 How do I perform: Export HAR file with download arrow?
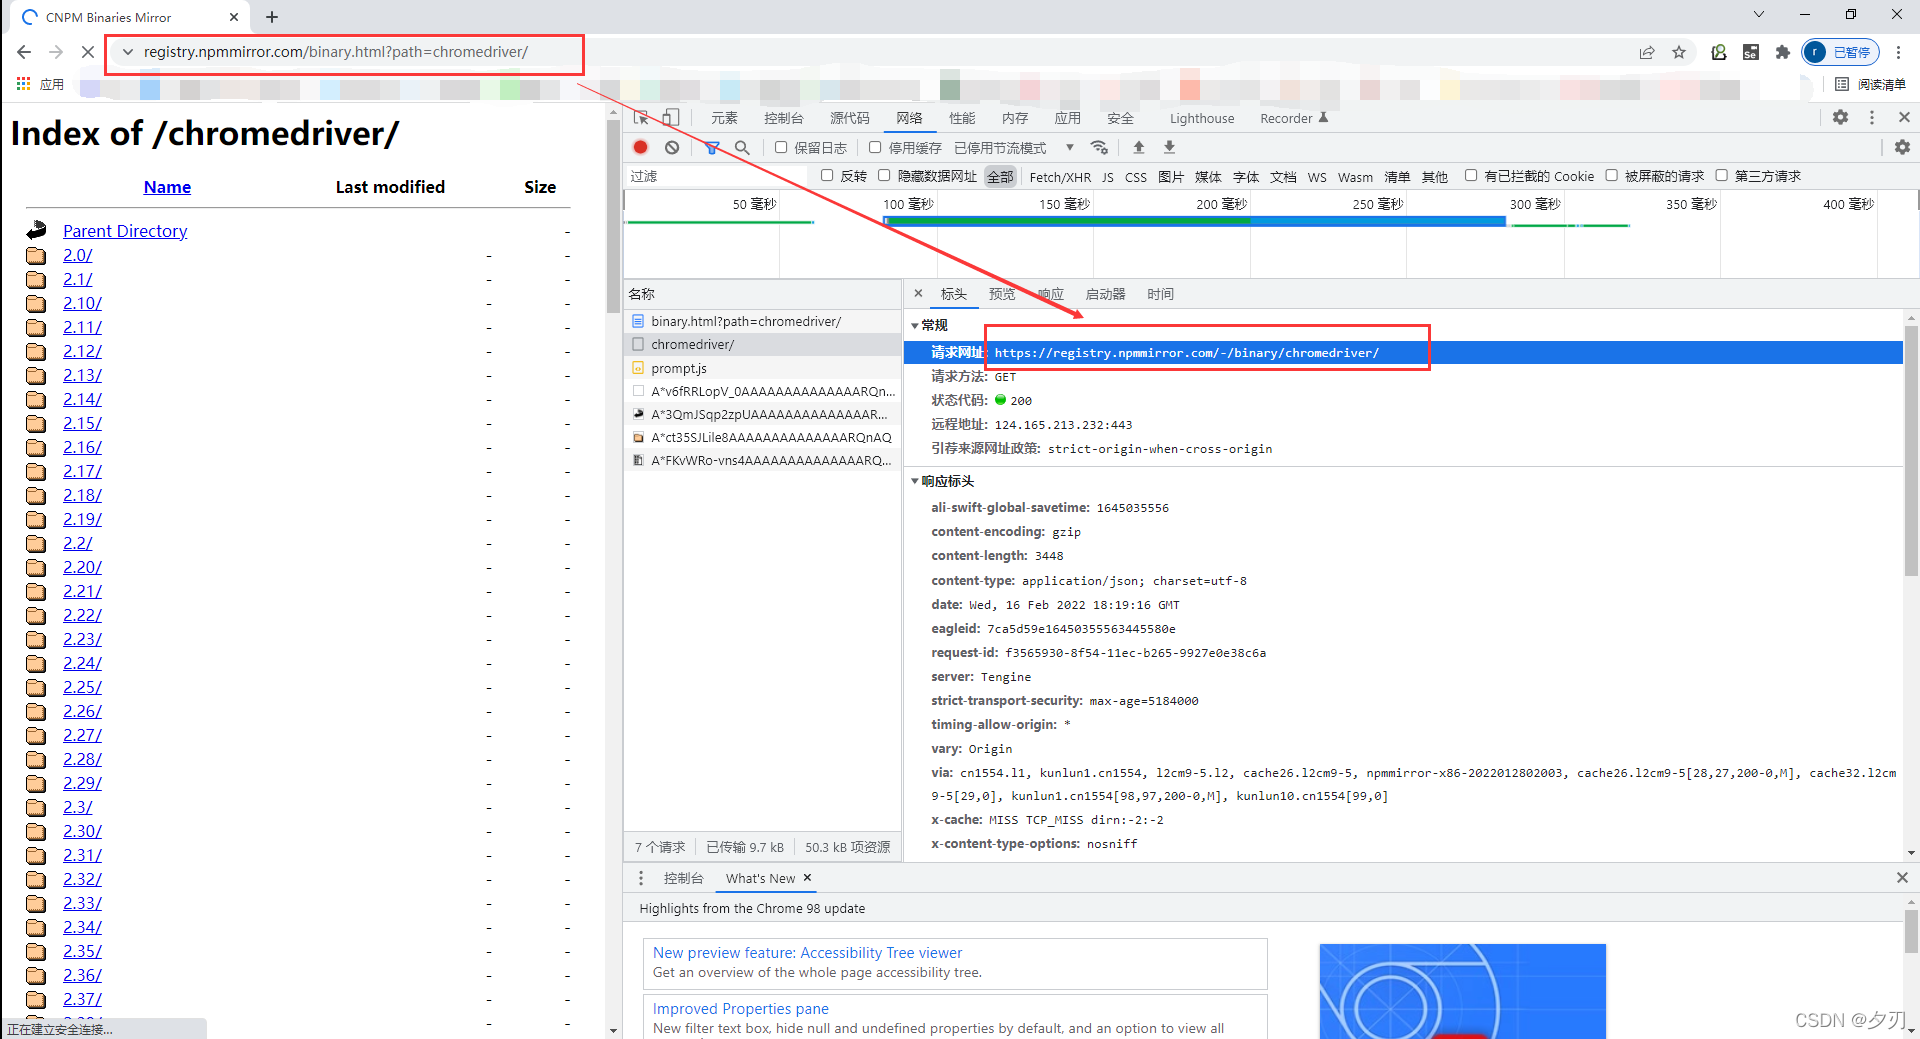tap(1169, 147)
